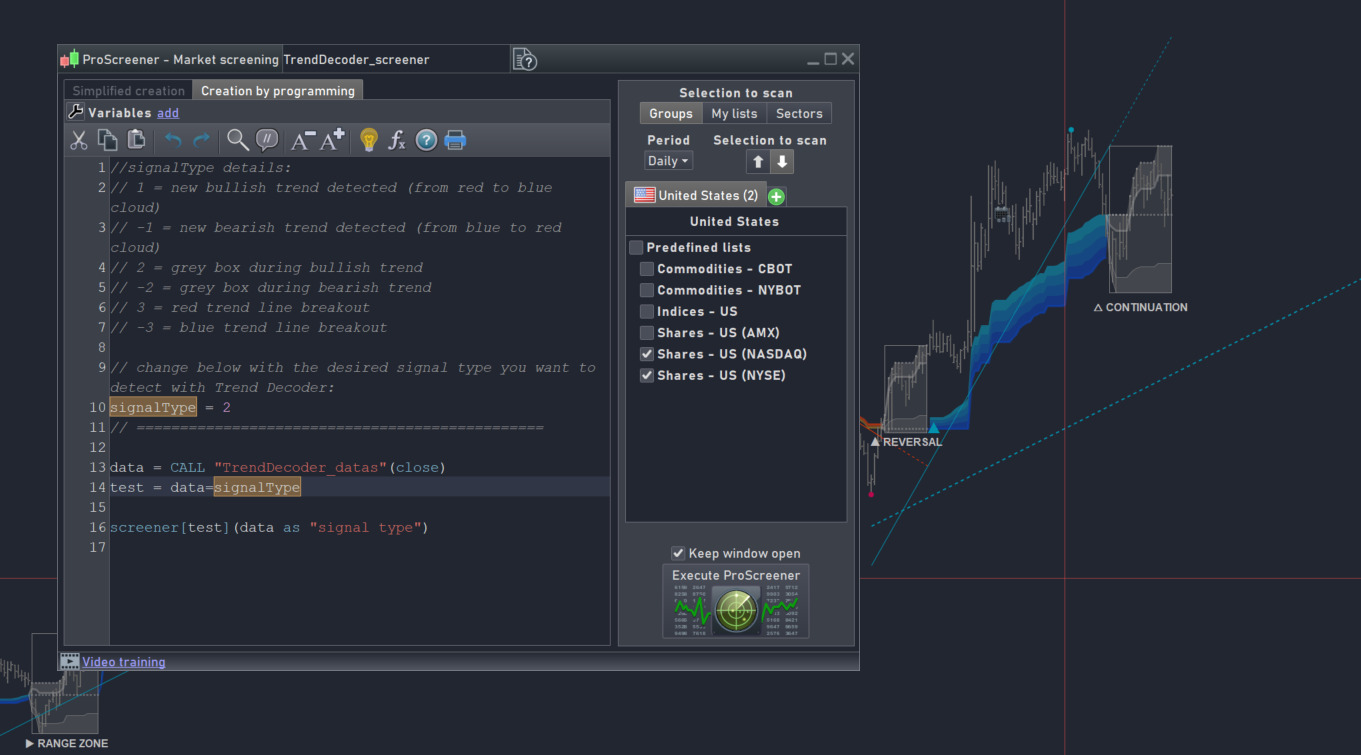
Task: Click the United States flag icon
Action: coord(644,195)
